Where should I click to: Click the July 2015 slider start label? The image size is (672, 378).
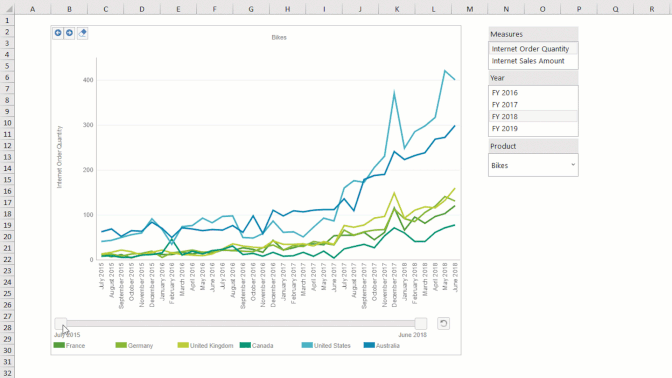click(x=67, y=335)
